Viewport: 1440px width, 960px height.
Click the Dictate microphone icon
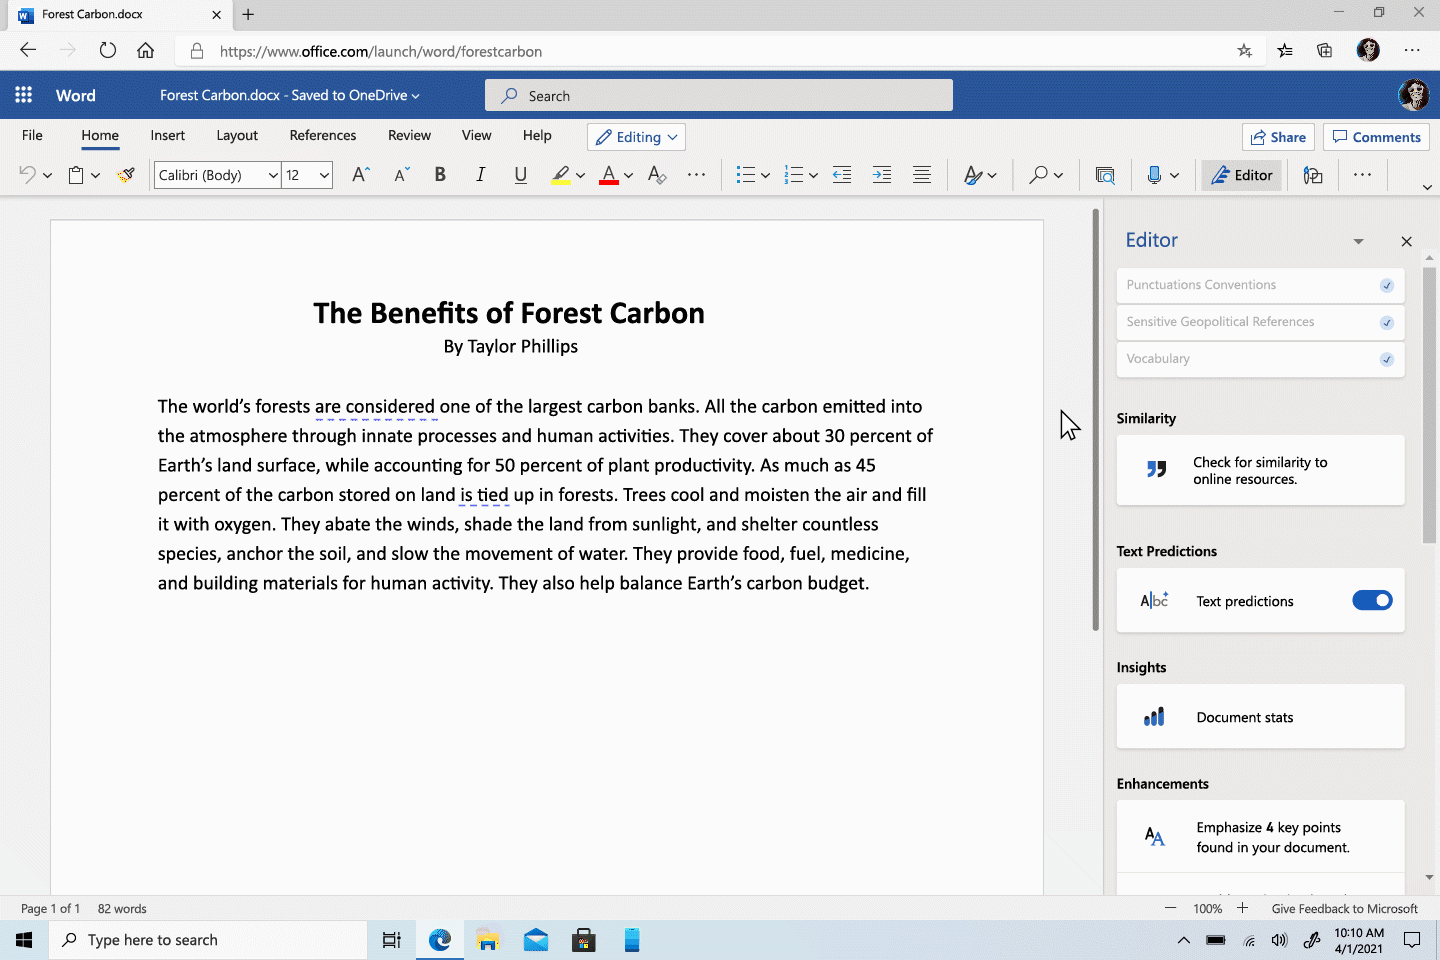(x=1154, y=175)
